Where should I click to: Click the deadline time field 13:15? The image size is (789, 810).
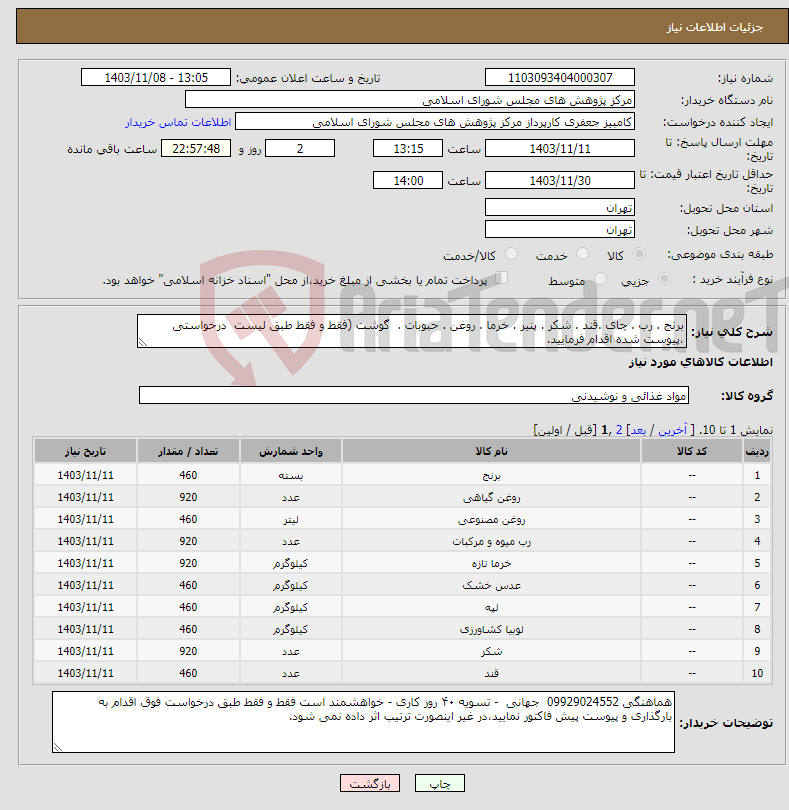(408, 148)
